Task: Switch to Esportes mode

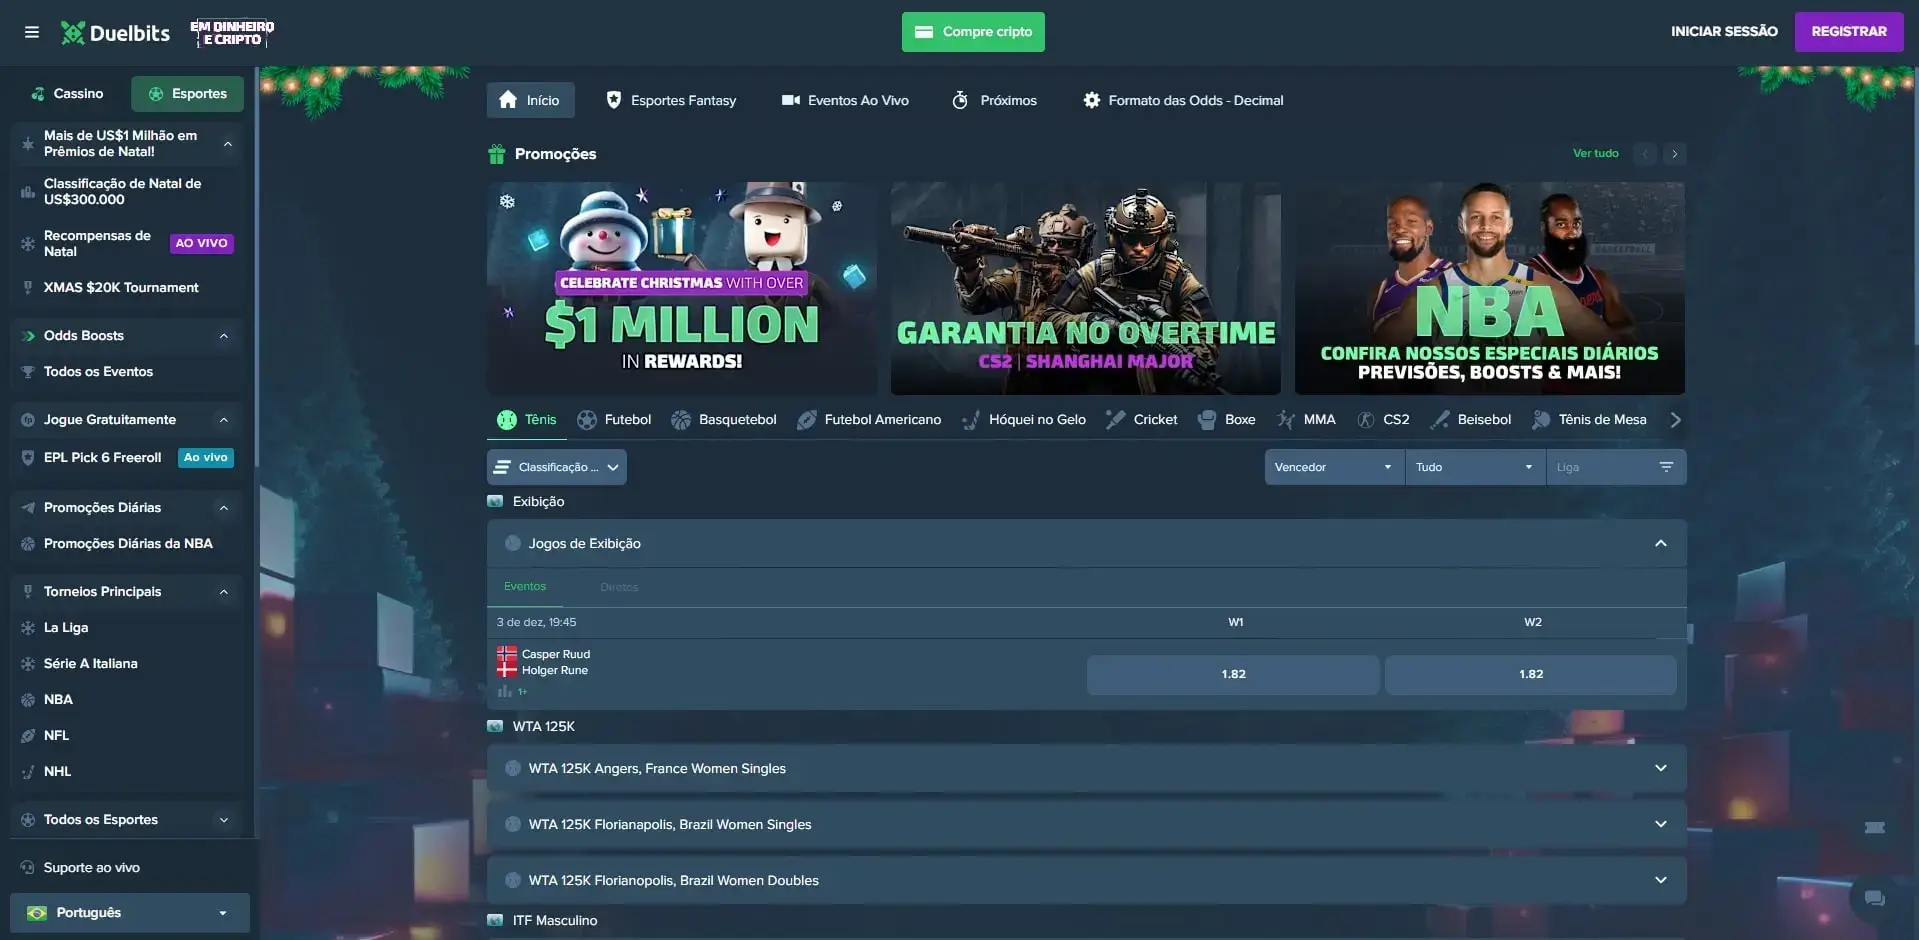Action: coord(188,94)
